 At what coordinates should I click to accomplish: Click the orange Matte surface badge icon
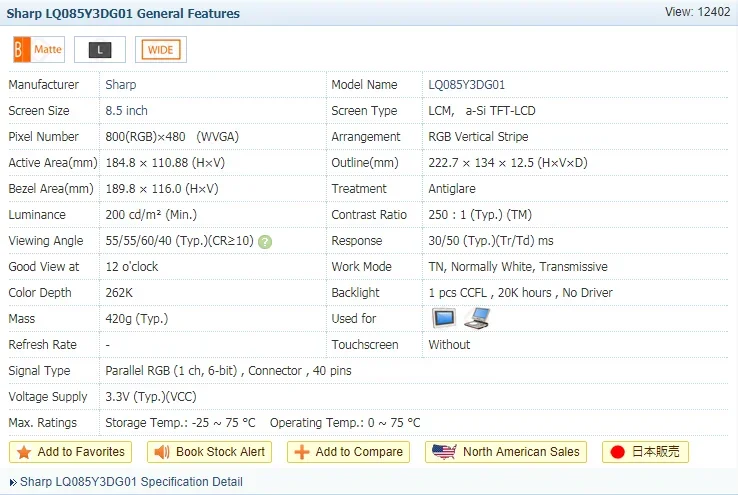click(39, 49)
